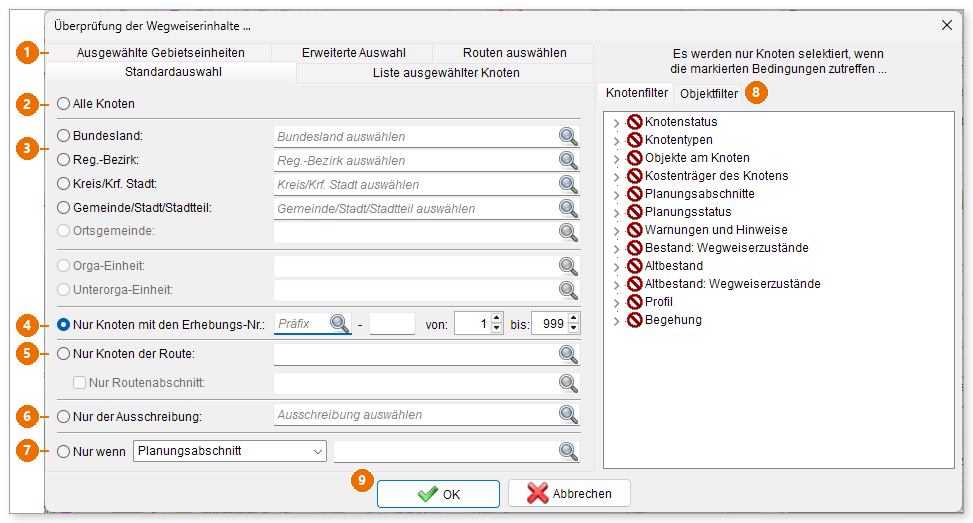Open Bundesland search magnifier icon
Image resolution: width=973 pixels, height=523 pixels.
(568, 136)
